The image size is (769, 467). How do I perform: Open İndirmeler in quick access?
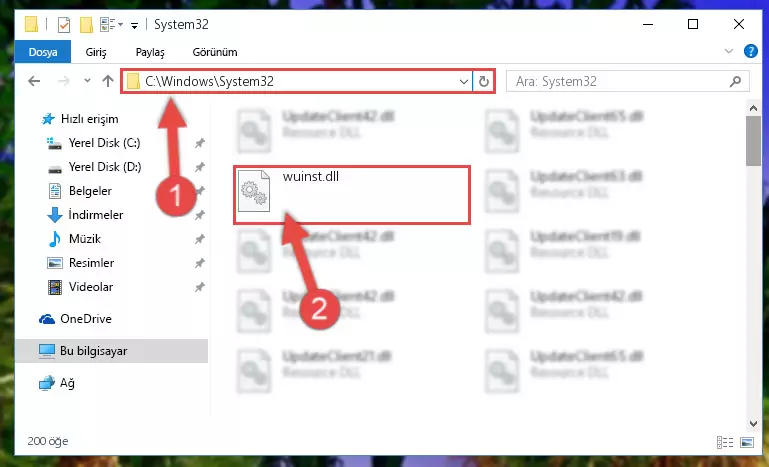[96, 214]
